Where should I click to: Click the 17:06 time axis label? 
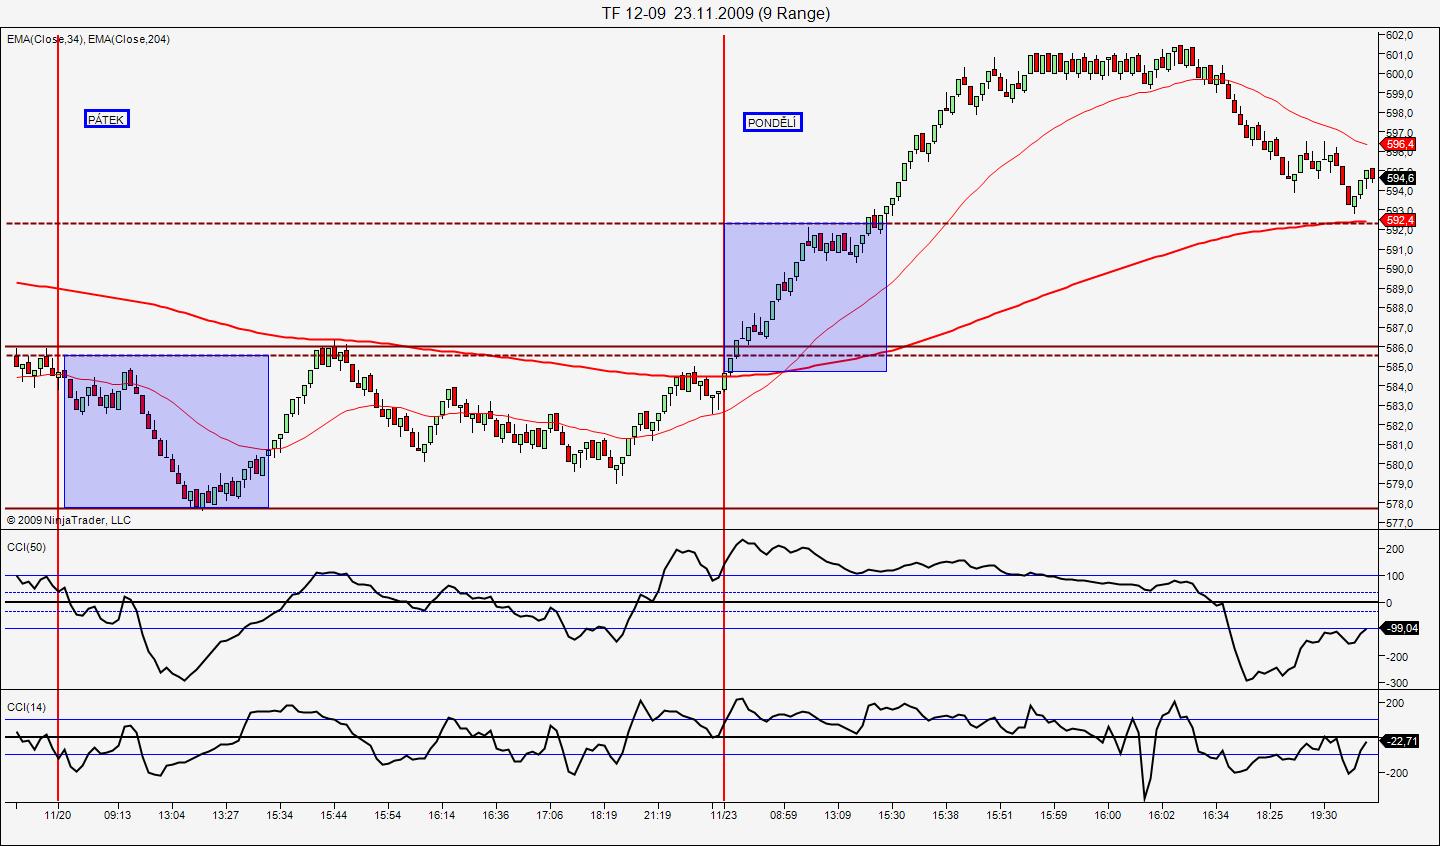550,815
